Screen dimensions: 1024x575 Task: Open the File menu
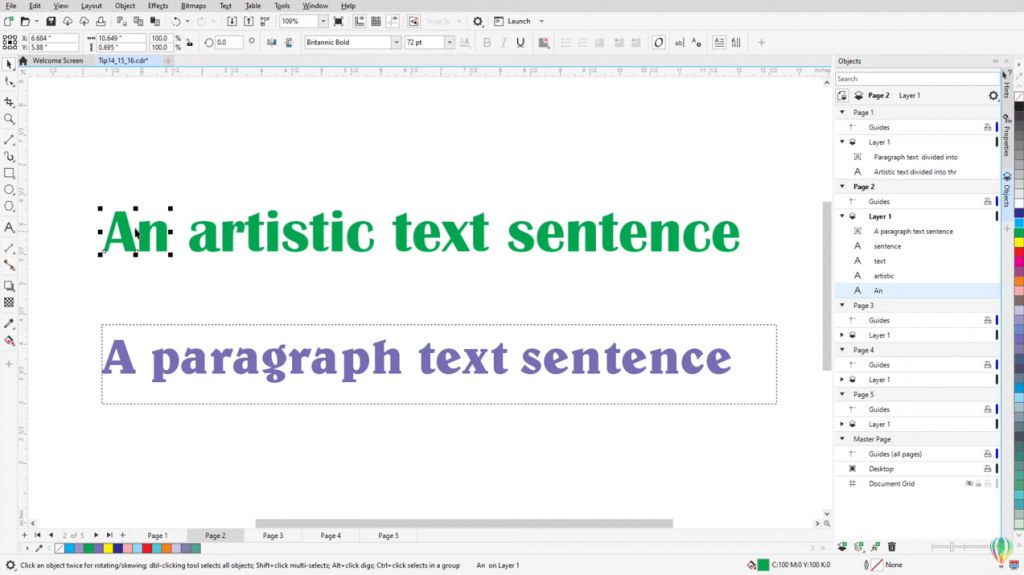(11, 6)
